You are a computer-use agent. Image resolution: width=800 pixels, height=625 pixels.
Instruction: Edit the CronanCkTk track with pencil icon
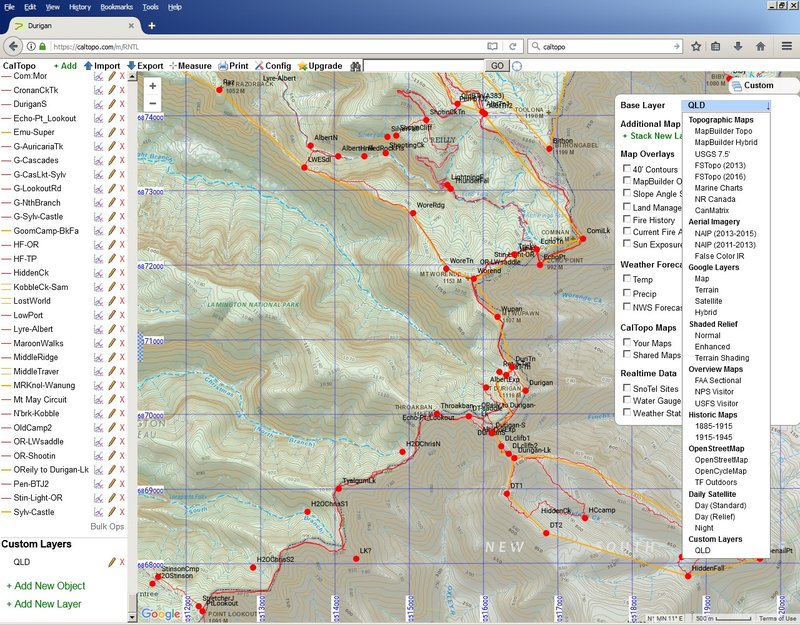point(112,90)
